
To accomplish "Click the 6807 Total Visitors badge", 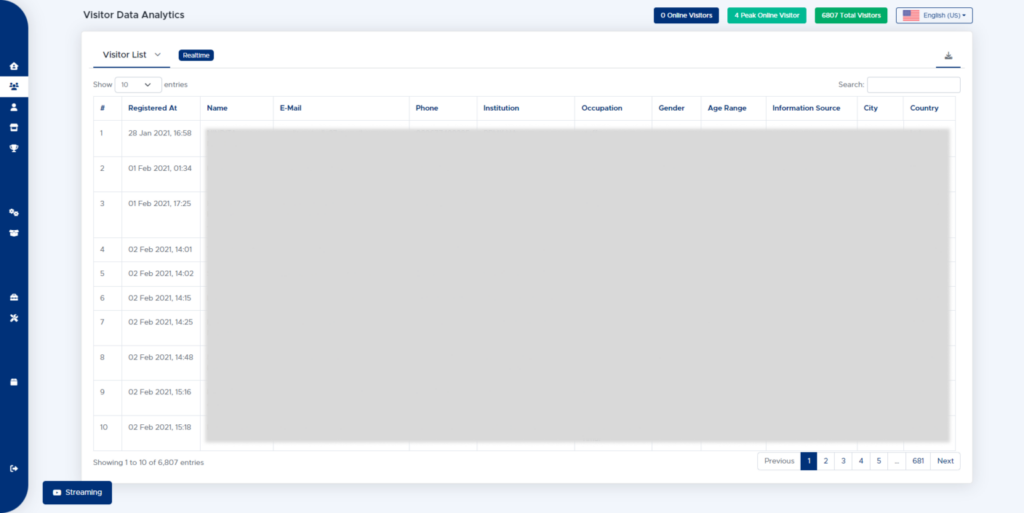I will 850,16.
